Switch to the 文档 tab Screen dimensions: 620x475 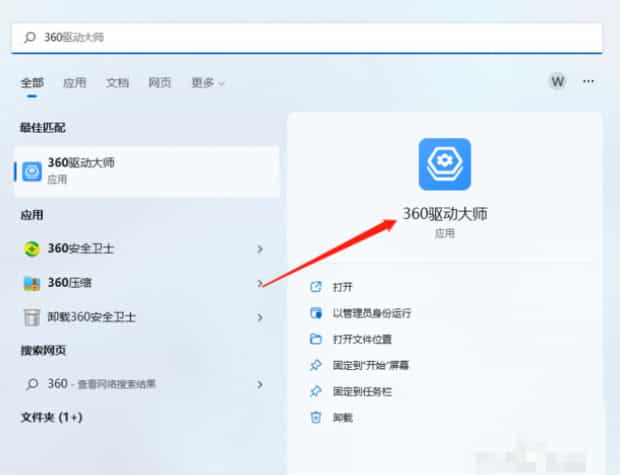pos(117,83)
